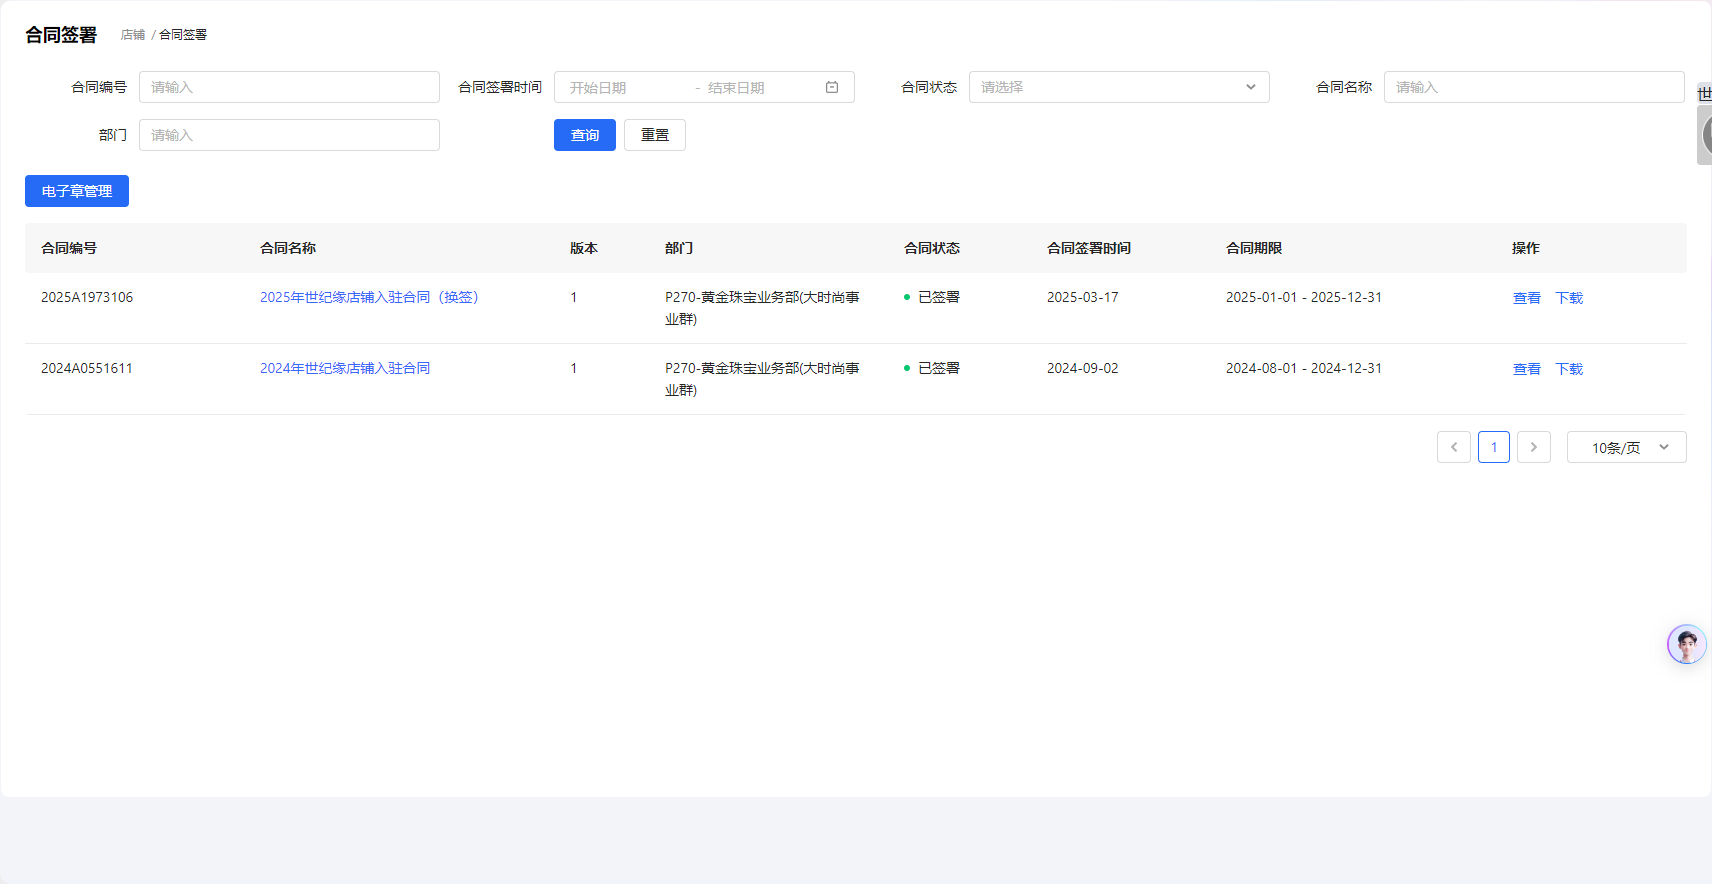Click the calendar icon in signing date field
The image size is (1712, 884).
tap(831, 87)
